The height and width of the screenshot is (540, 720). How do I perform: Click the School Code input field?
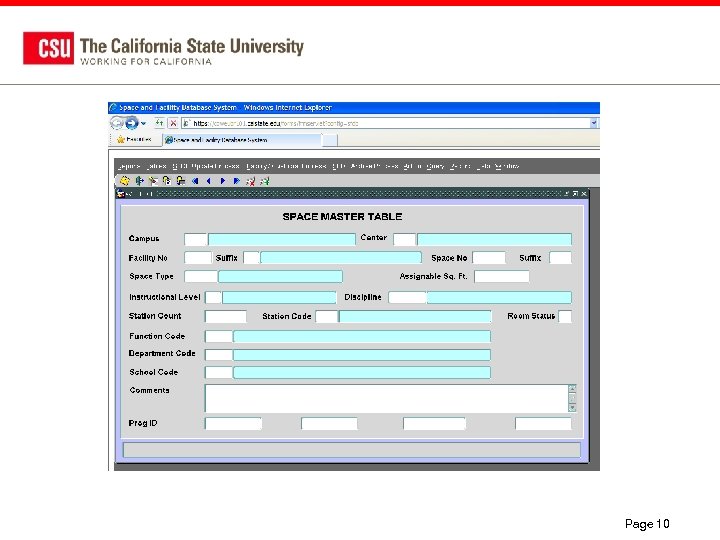[x=219, y=372]
